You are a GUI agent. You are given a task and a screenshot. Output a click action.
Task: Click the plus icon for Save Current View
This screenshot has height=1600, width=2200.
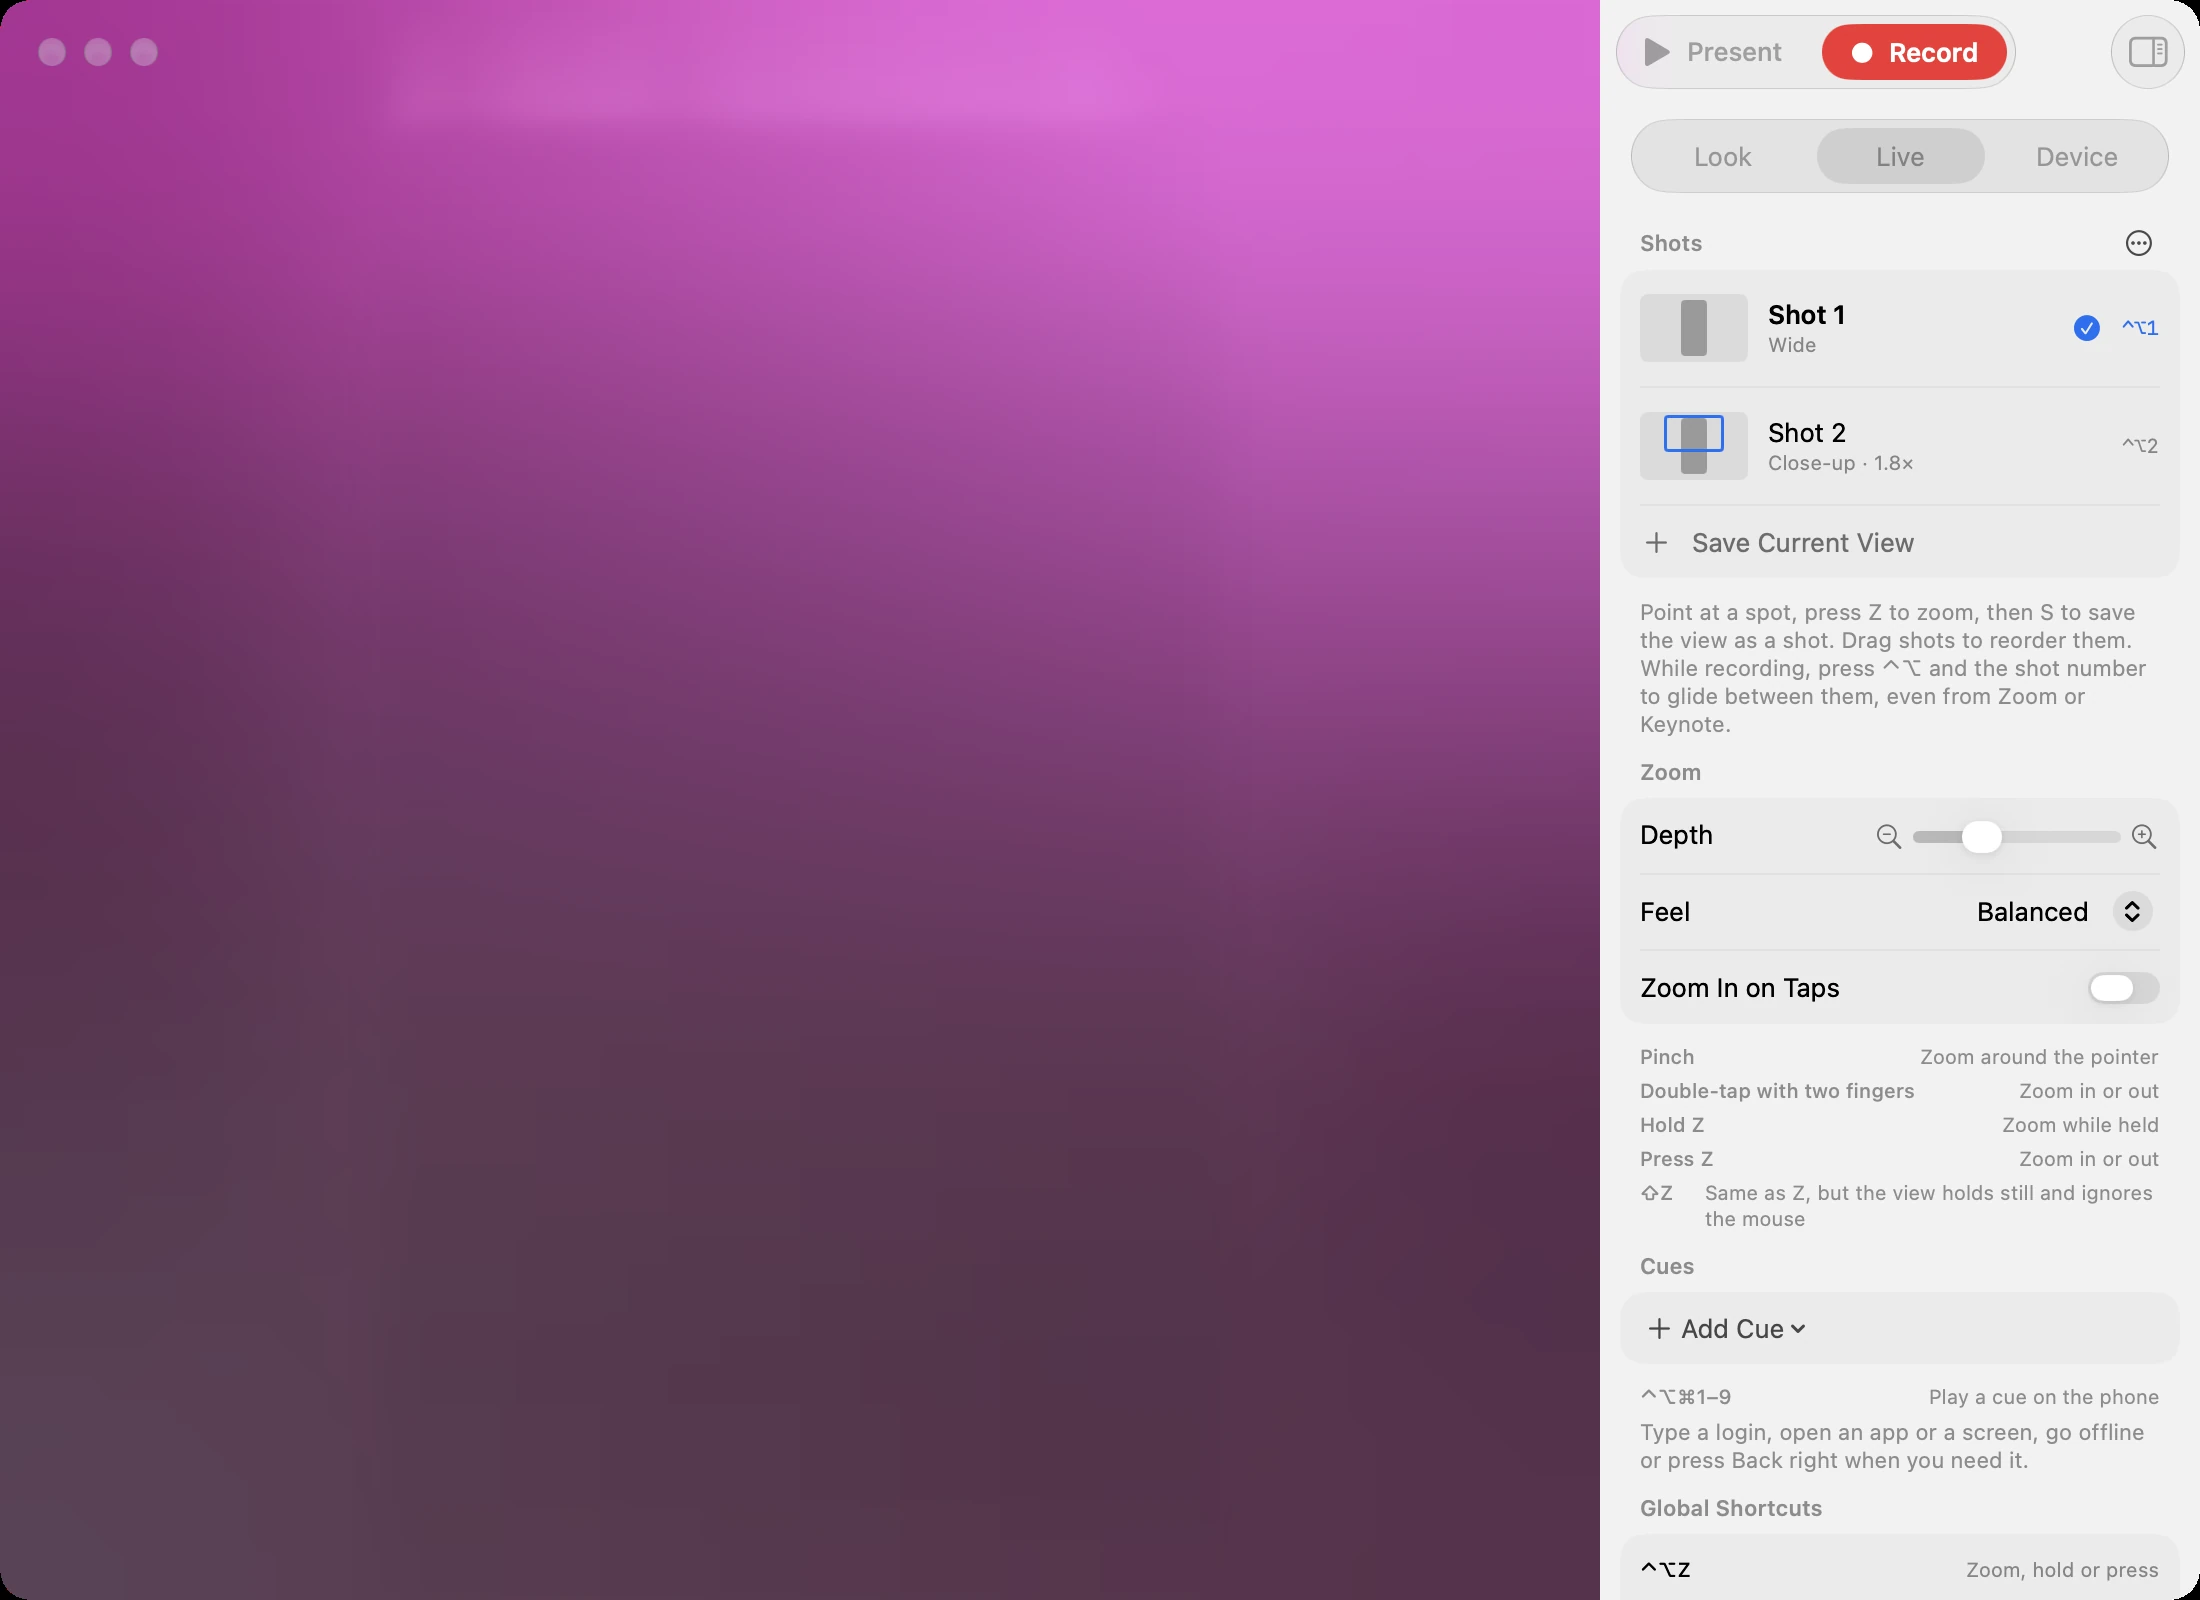pyautogui.click(x=1656, y=543)
